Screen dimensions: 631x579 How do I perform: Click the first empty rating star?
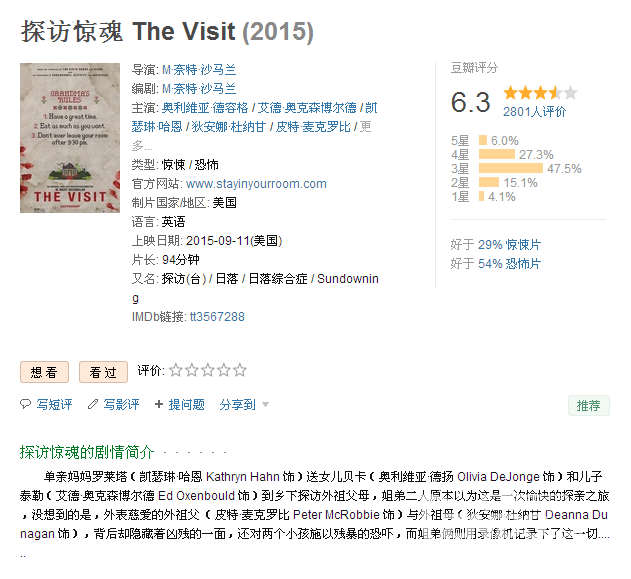(176, 370)
